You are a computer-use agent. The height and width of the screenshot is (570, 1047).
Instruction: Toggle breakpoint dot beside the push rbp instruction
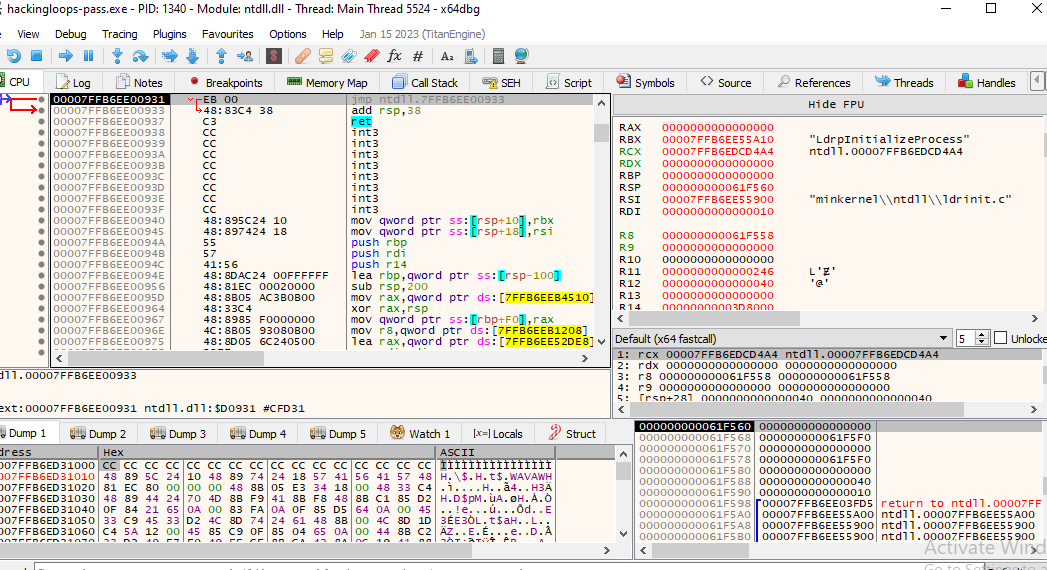(x=41, y=243)
